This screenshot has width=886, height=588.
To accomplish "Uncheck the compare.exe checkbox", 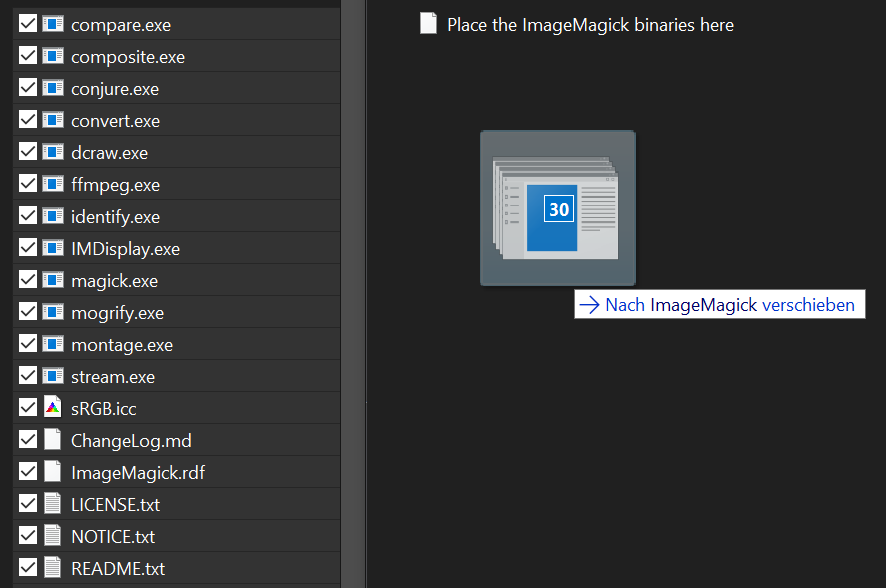I will [x=28, y=24].
